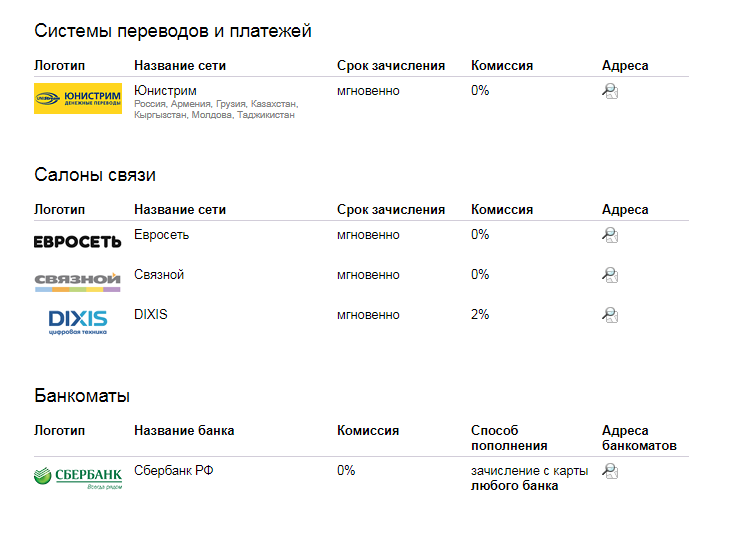Select the Евросеть network name text

161,235
